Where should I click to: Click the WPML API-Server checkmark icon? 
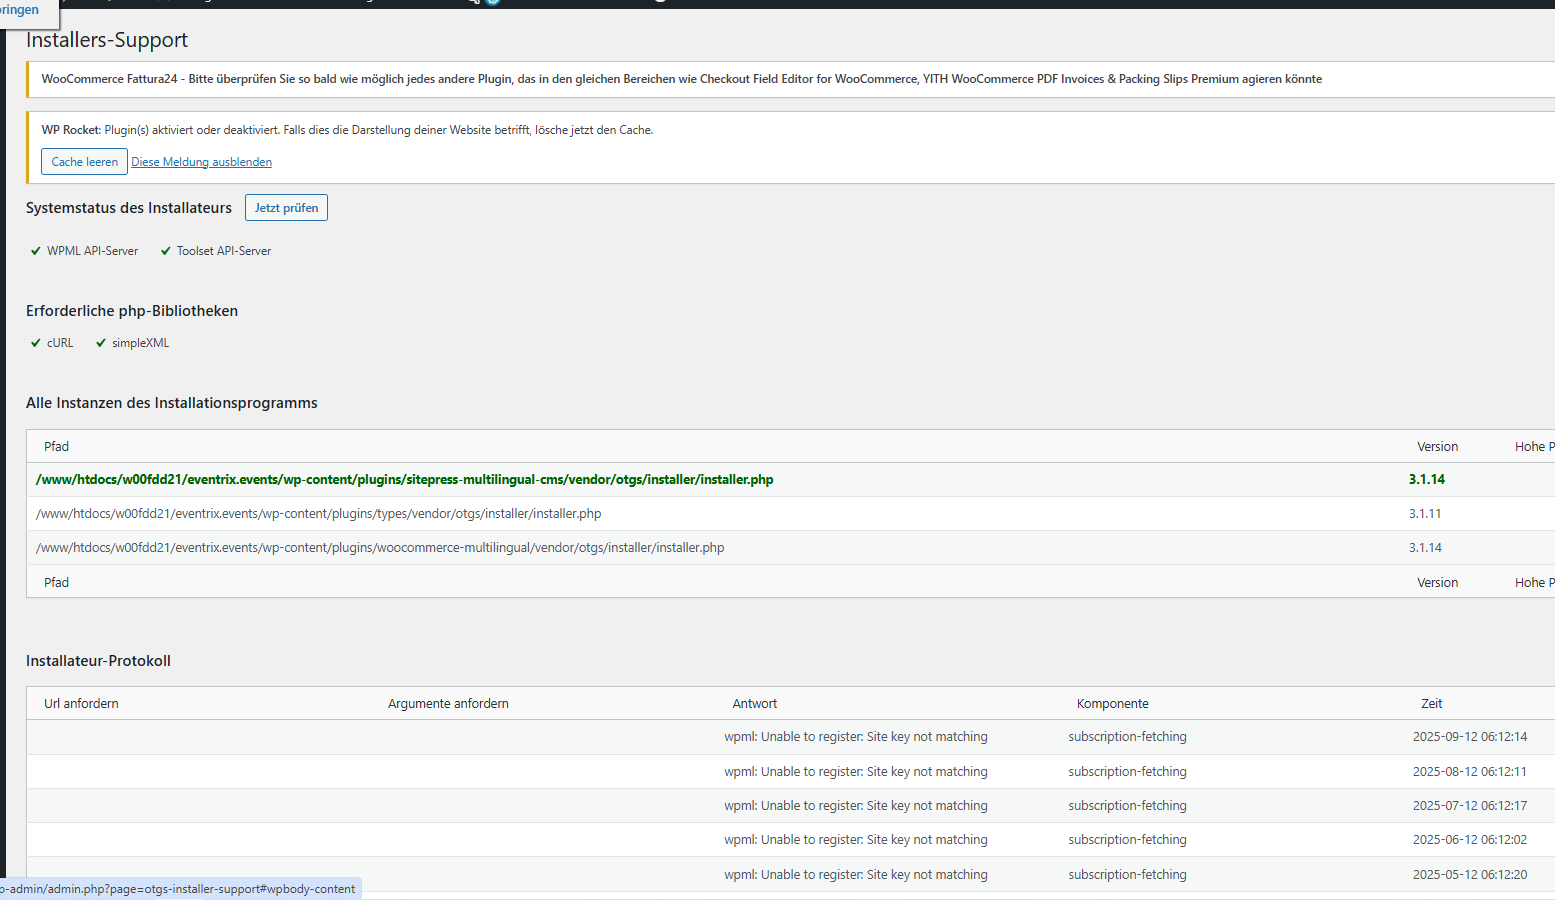click(x=36, y=251)
